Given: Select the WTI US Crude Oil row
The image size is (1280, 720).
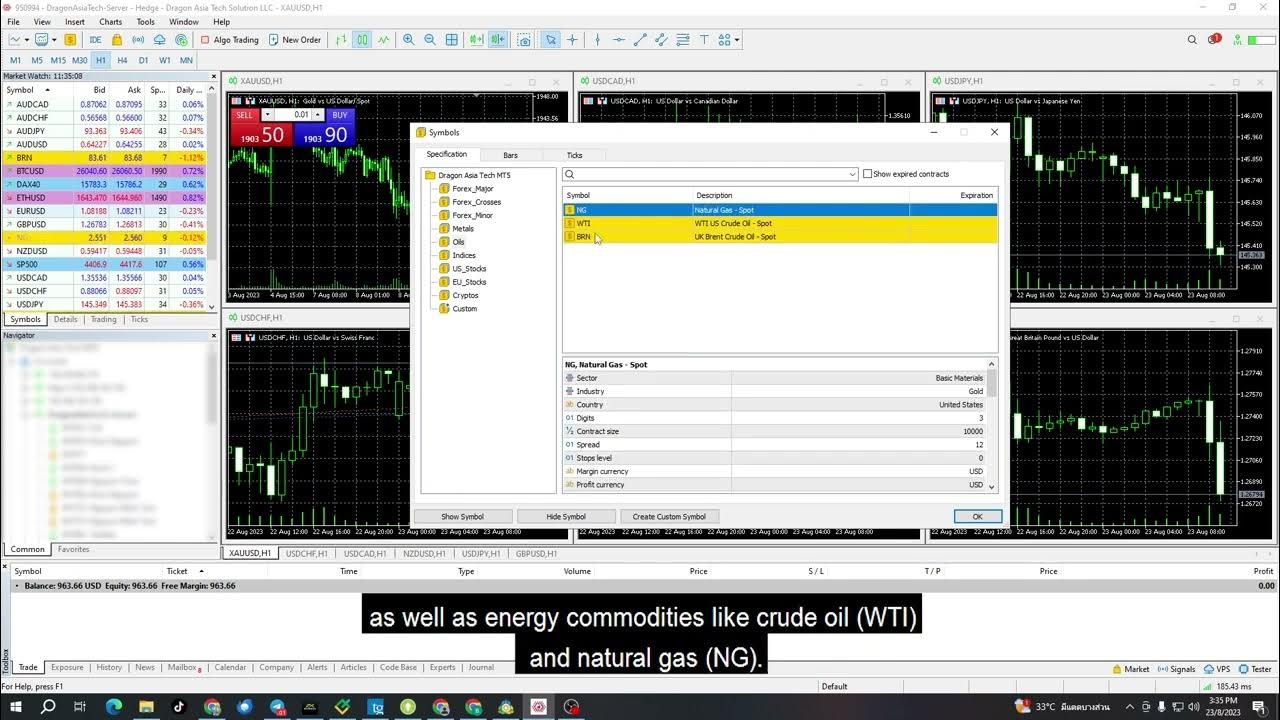Looking at the screenshot, I should pos(780,223).
